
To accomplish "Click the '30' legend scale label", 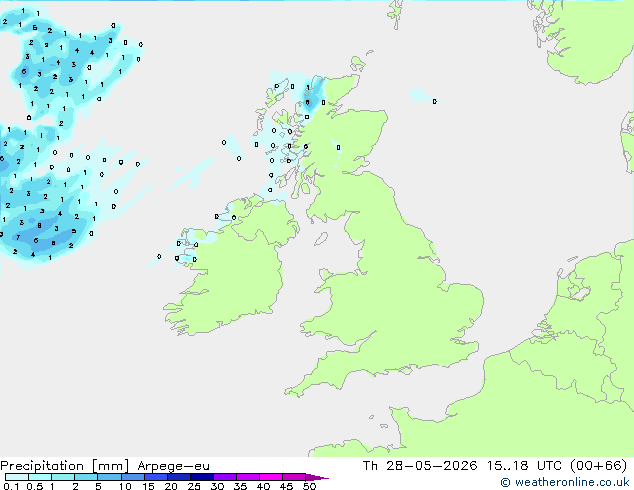I will pos(217,486).
